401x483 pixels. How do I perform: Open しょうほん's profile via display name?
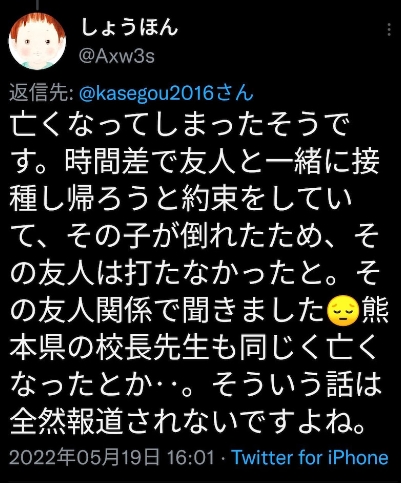coord(130,27)
